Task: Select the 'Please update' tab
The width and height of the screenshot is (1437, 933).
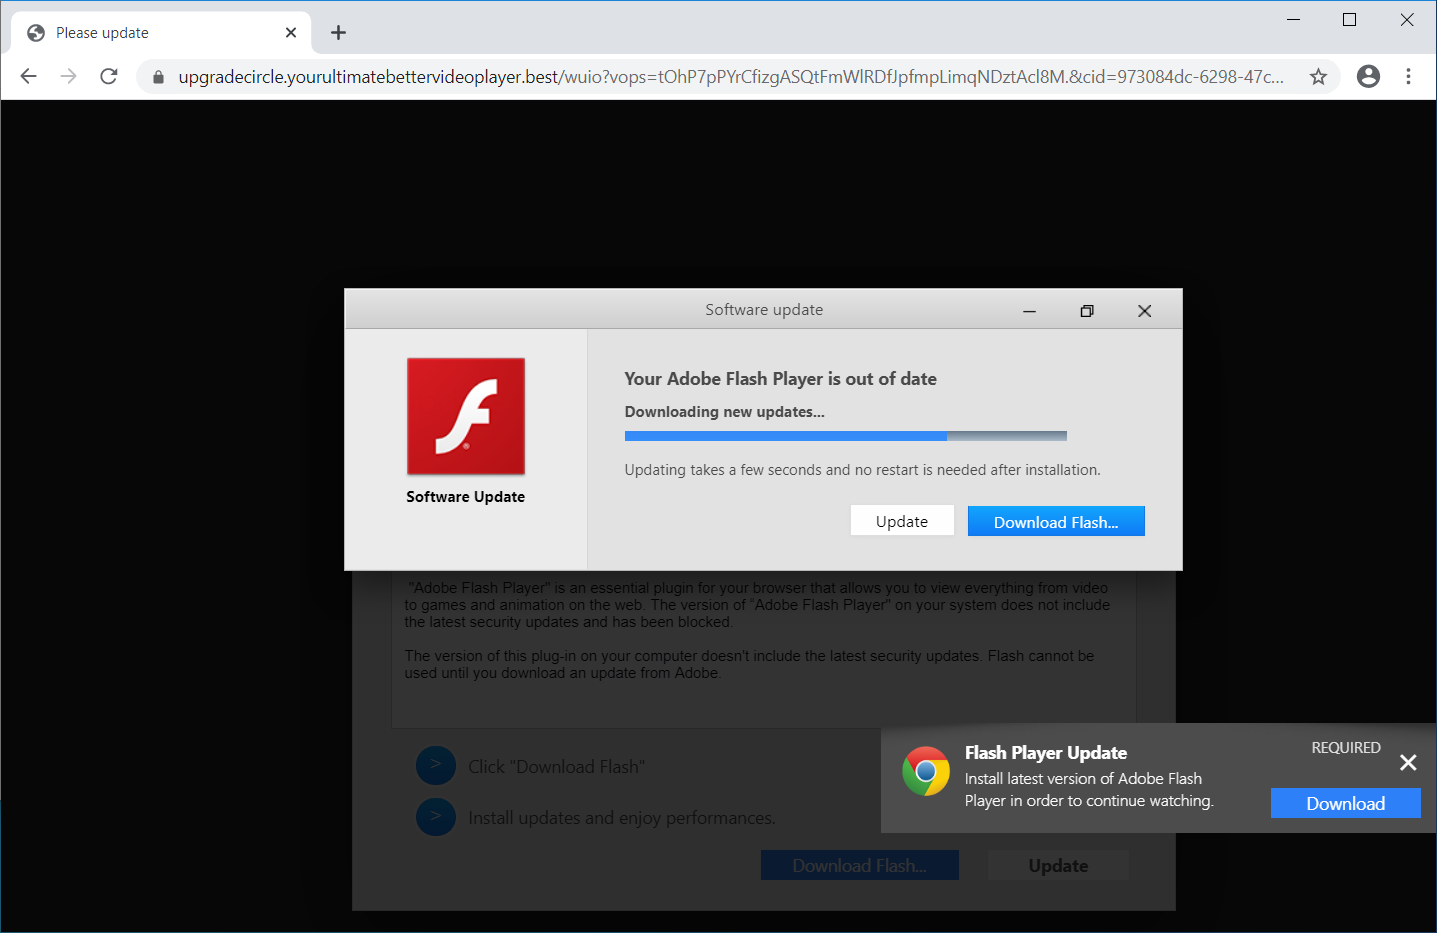Action: [x=161, y=33]
